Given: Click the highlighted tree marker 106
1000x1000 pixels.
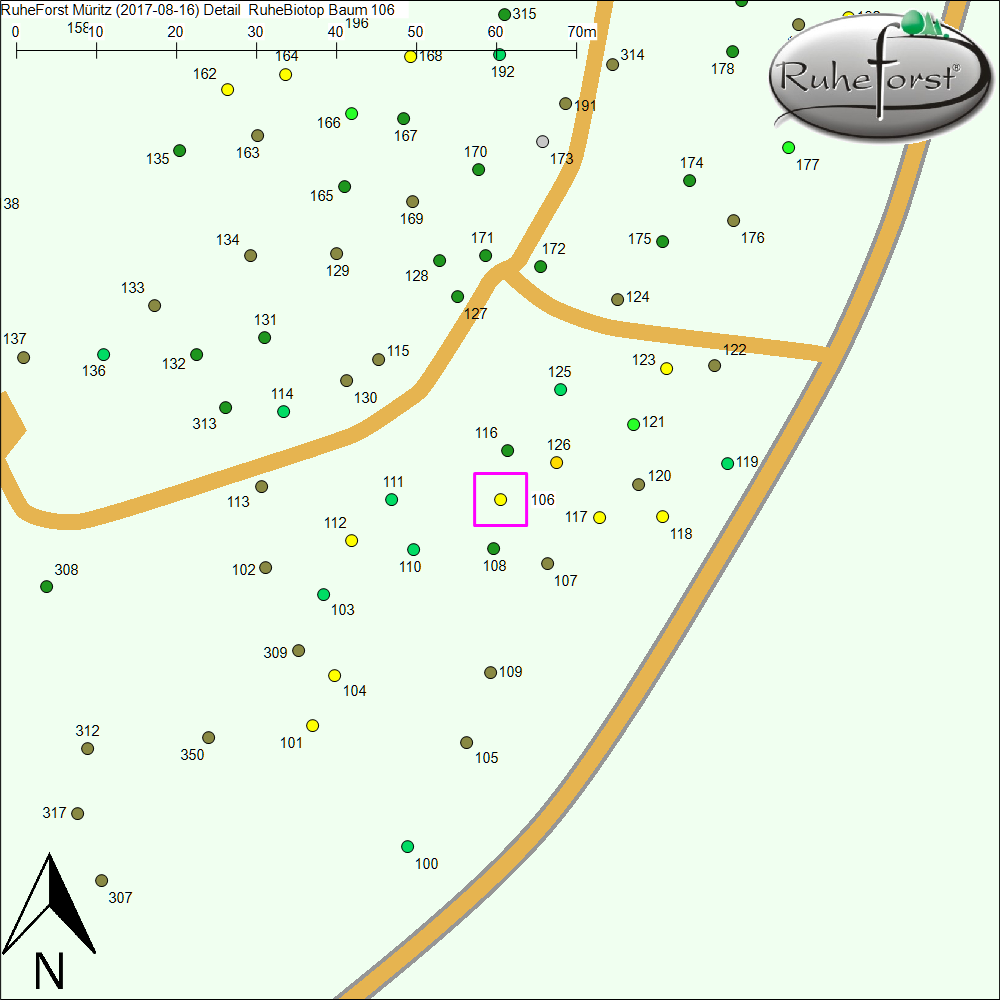Looking at the screenshot, I should pyautogui.click(x=500, y=499).
